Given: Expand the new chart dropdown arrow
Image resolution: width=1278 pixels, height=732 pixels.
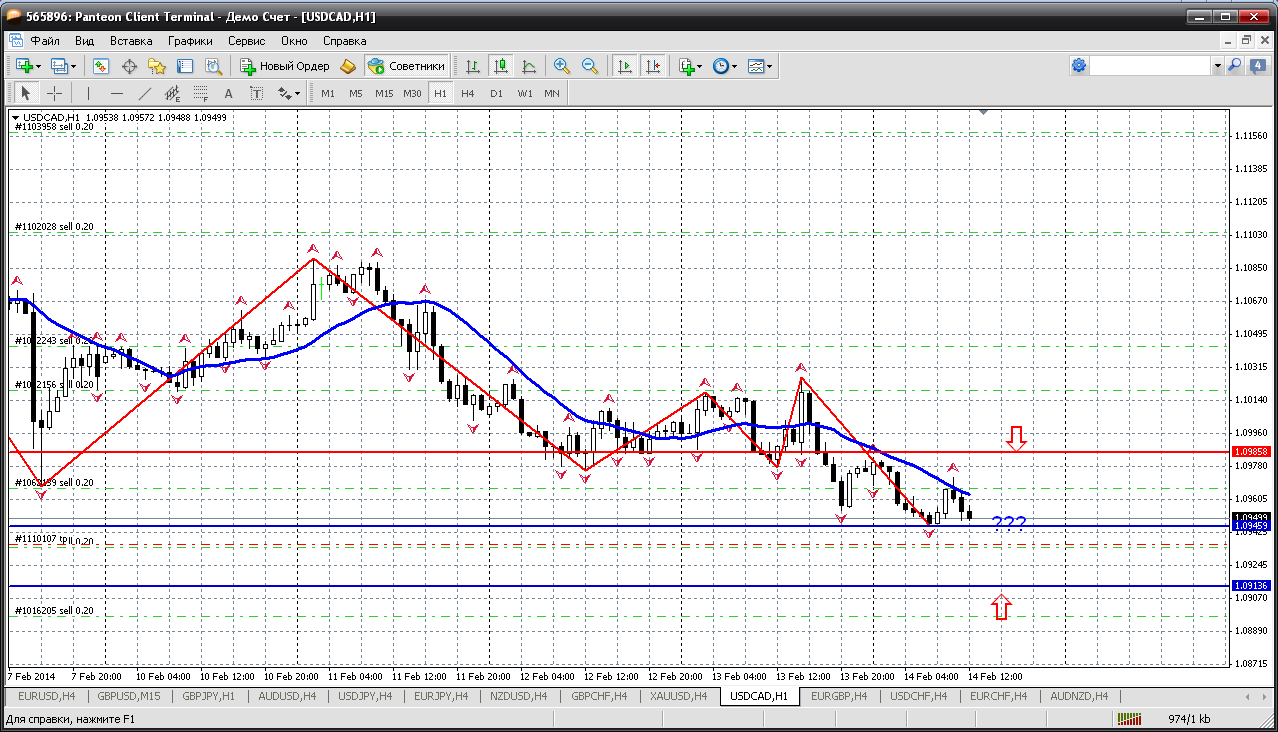Looking at the screenshot, I should 38,66.
